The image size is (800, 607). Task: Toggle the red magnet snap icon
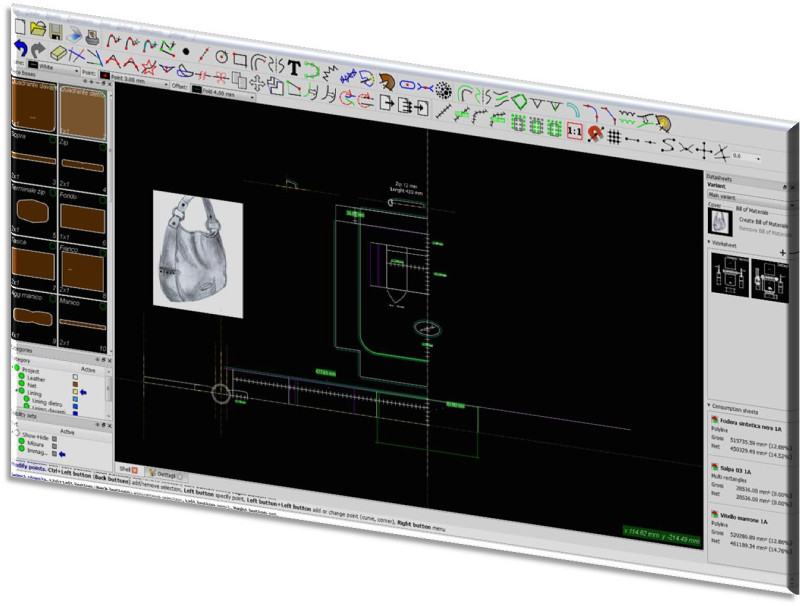coord(594,134)
